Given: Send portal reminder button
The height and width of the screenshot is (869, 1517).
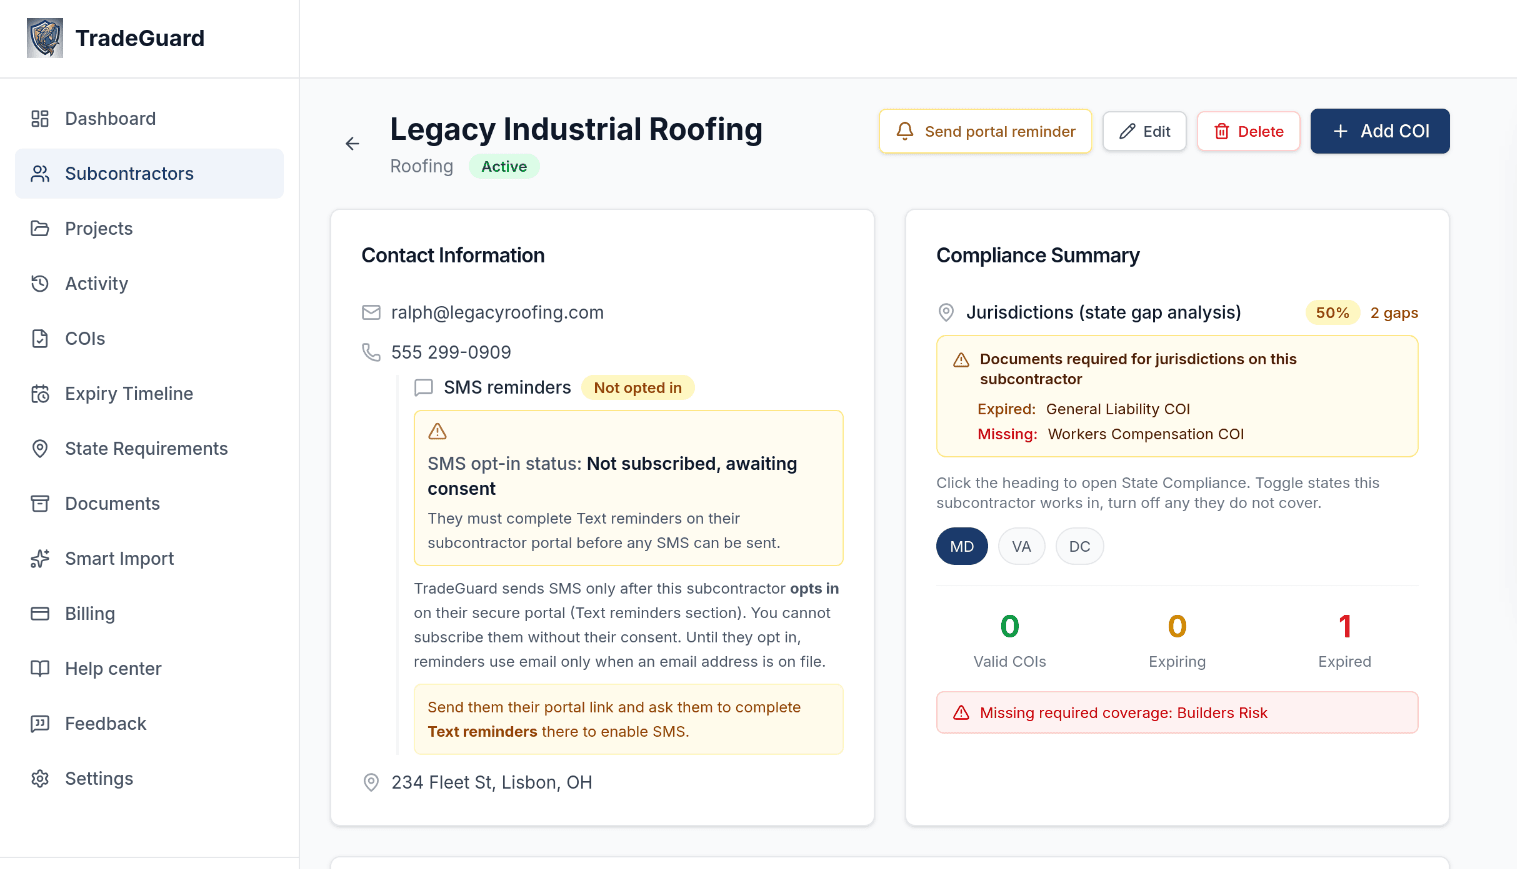Looking at the screenshot, I should [985, 132].
